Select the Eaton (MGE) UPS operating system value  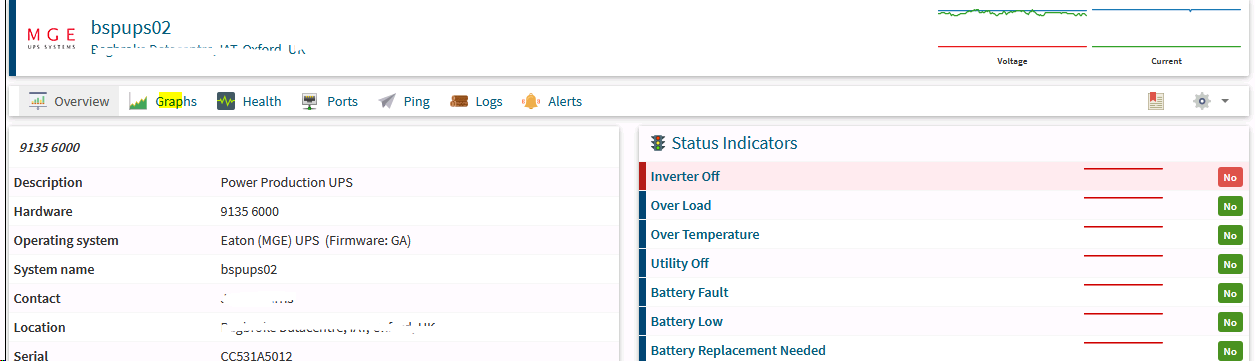click(x=316, y=240)
